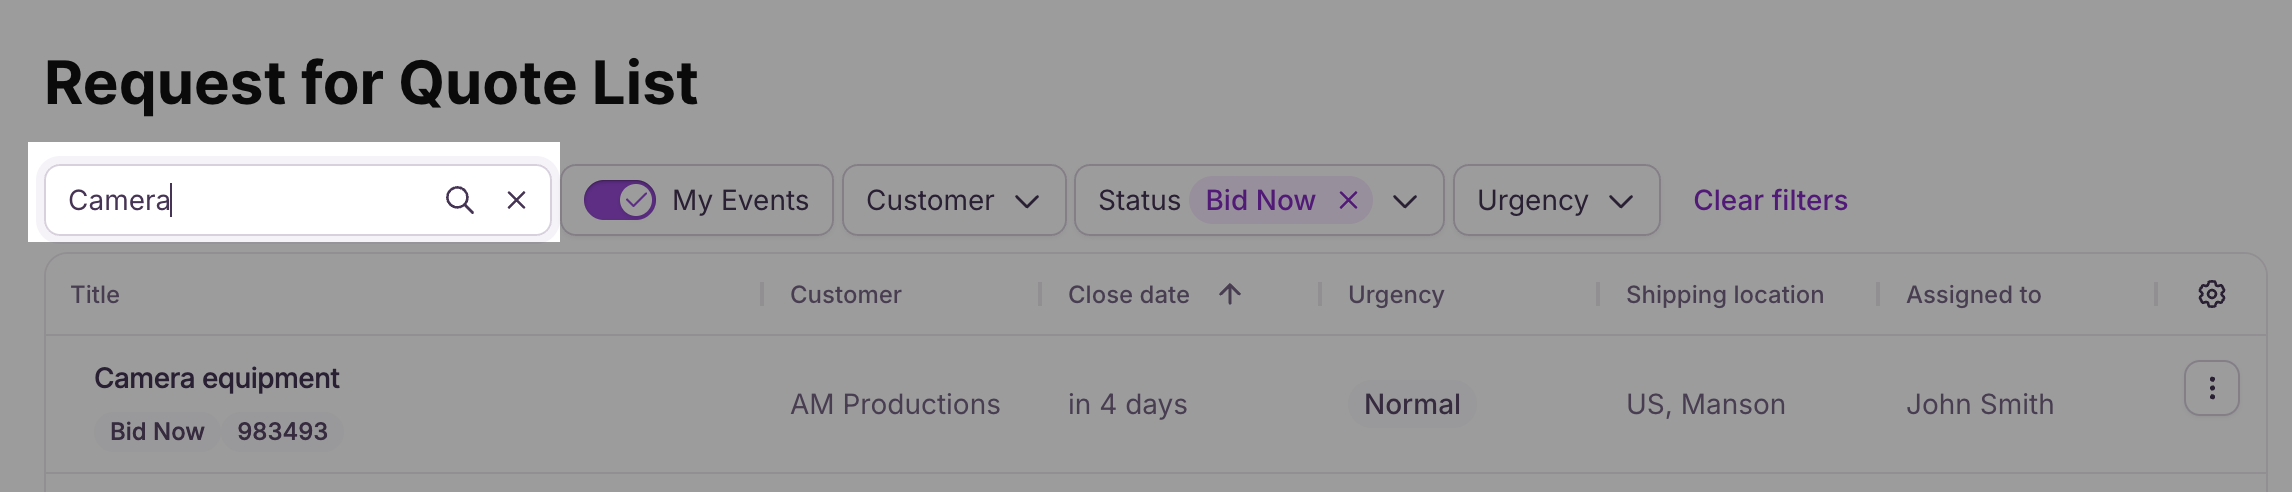This screenshot has width=2292, height=492.
Task: Sort by Shipping location column
Action: (1724, 294)
